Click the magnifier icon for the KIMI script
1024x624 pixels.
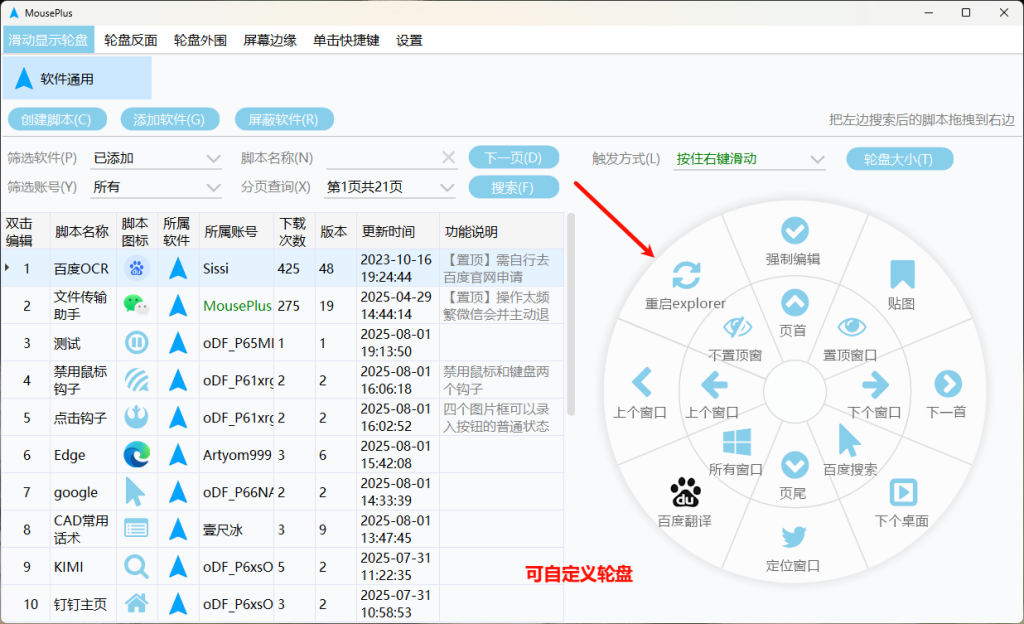click(135, 566)
